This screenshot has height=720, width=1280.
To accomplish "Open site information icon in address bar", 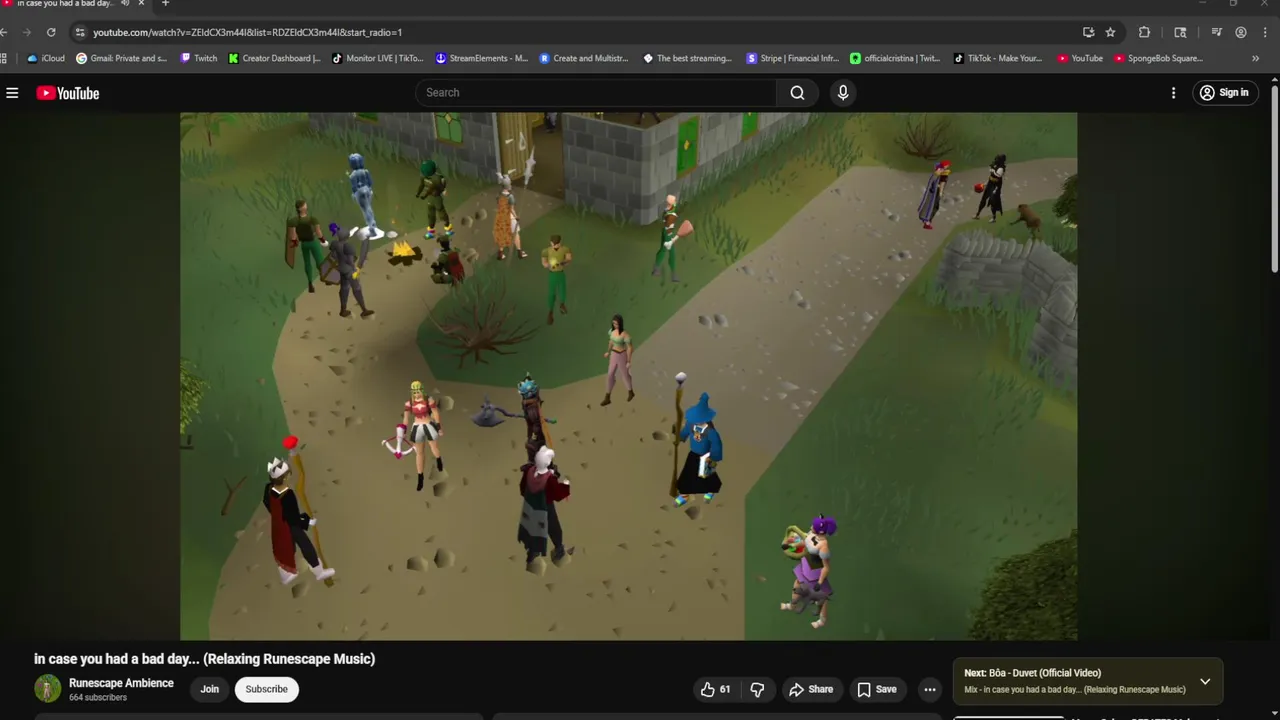I will [x=80, y=32].
